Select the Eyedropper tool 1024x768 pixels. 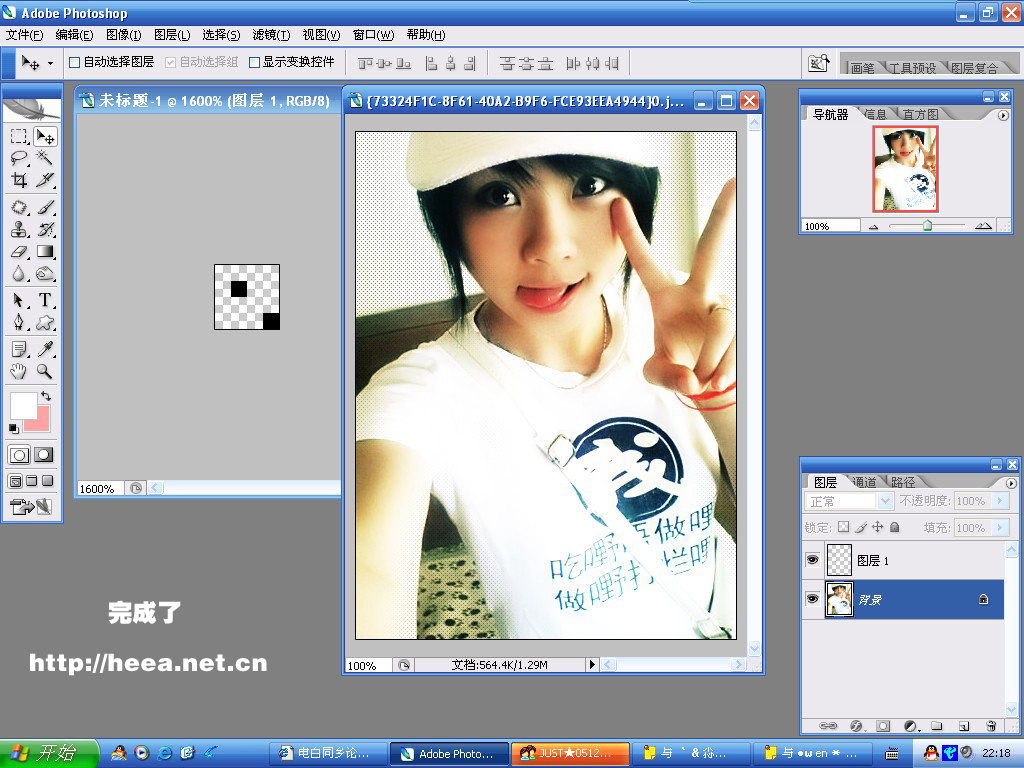coord(45,349)
